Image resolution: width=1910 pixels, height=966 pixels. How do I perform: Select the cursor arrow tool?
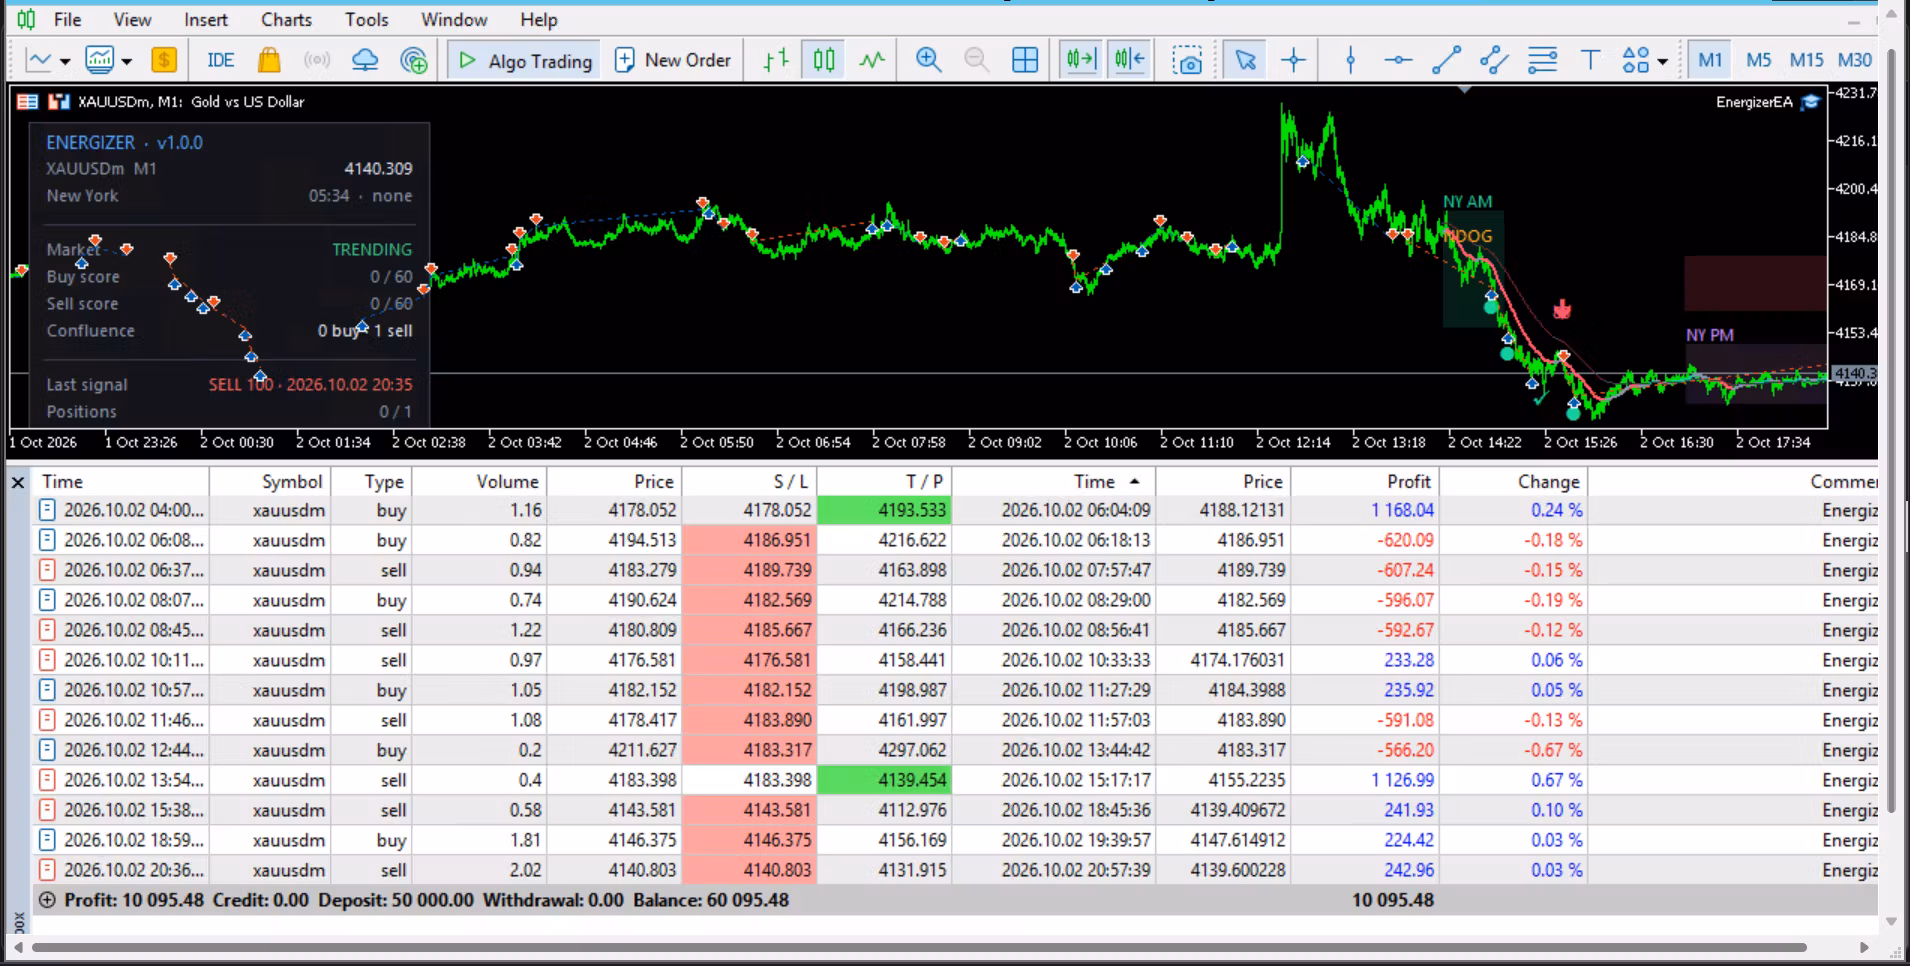[x=1245, y=60]
